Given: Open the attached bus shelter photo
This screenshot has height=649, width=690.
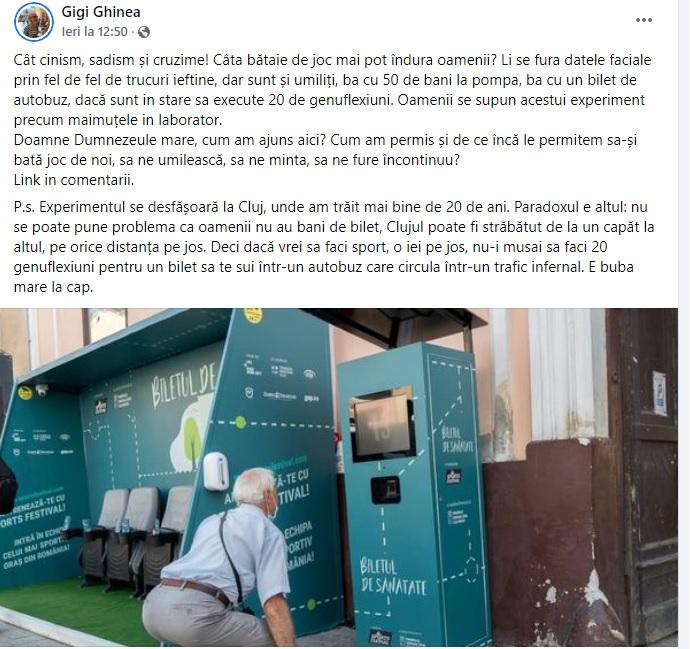Looking at the screenshot, I should (339, 477).
